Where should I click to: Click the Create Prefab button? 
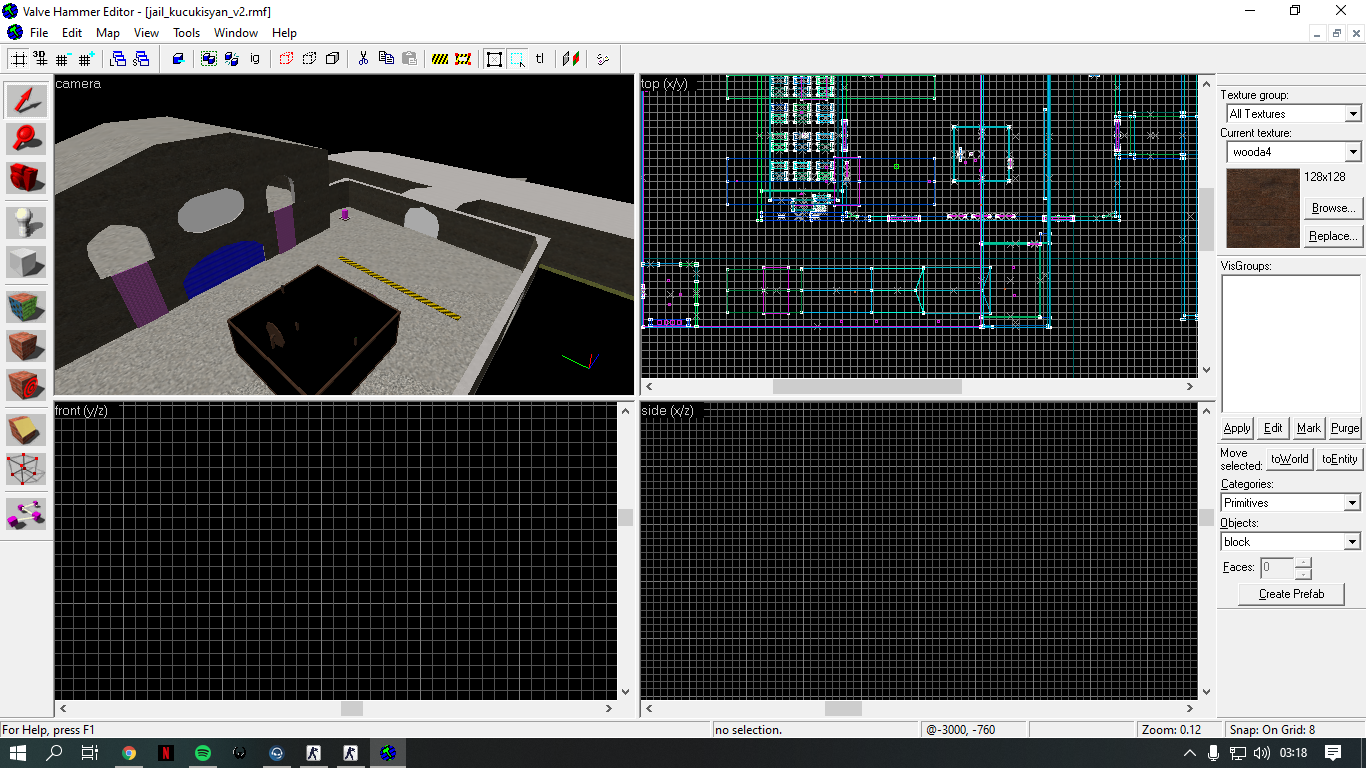coord(1291,594)
